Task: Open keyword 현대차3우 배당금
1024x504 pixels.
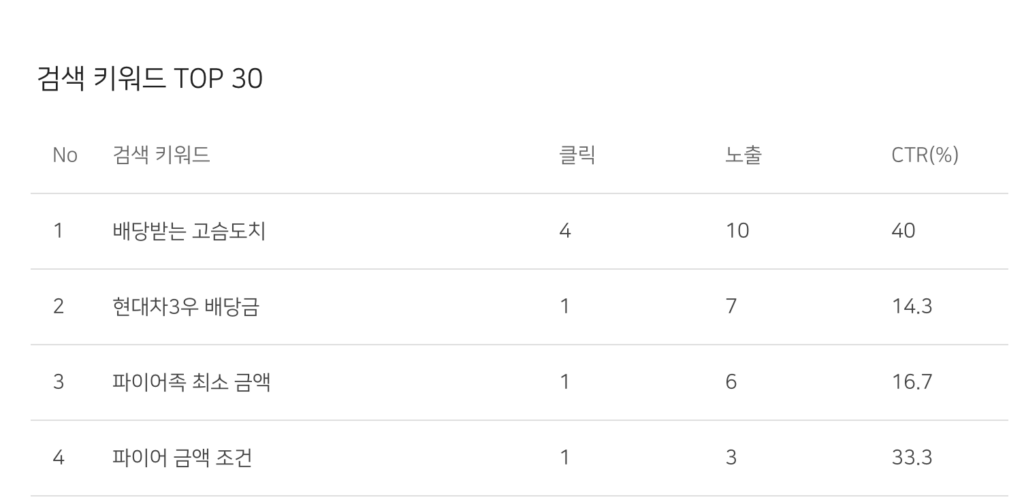Action: pos(186,306)
